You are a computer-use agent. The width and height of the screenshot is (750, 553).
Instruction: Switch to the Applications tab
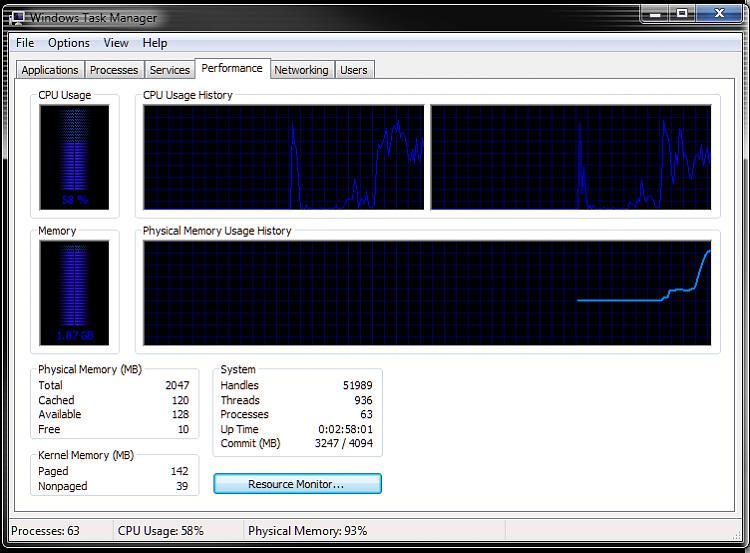50,70
